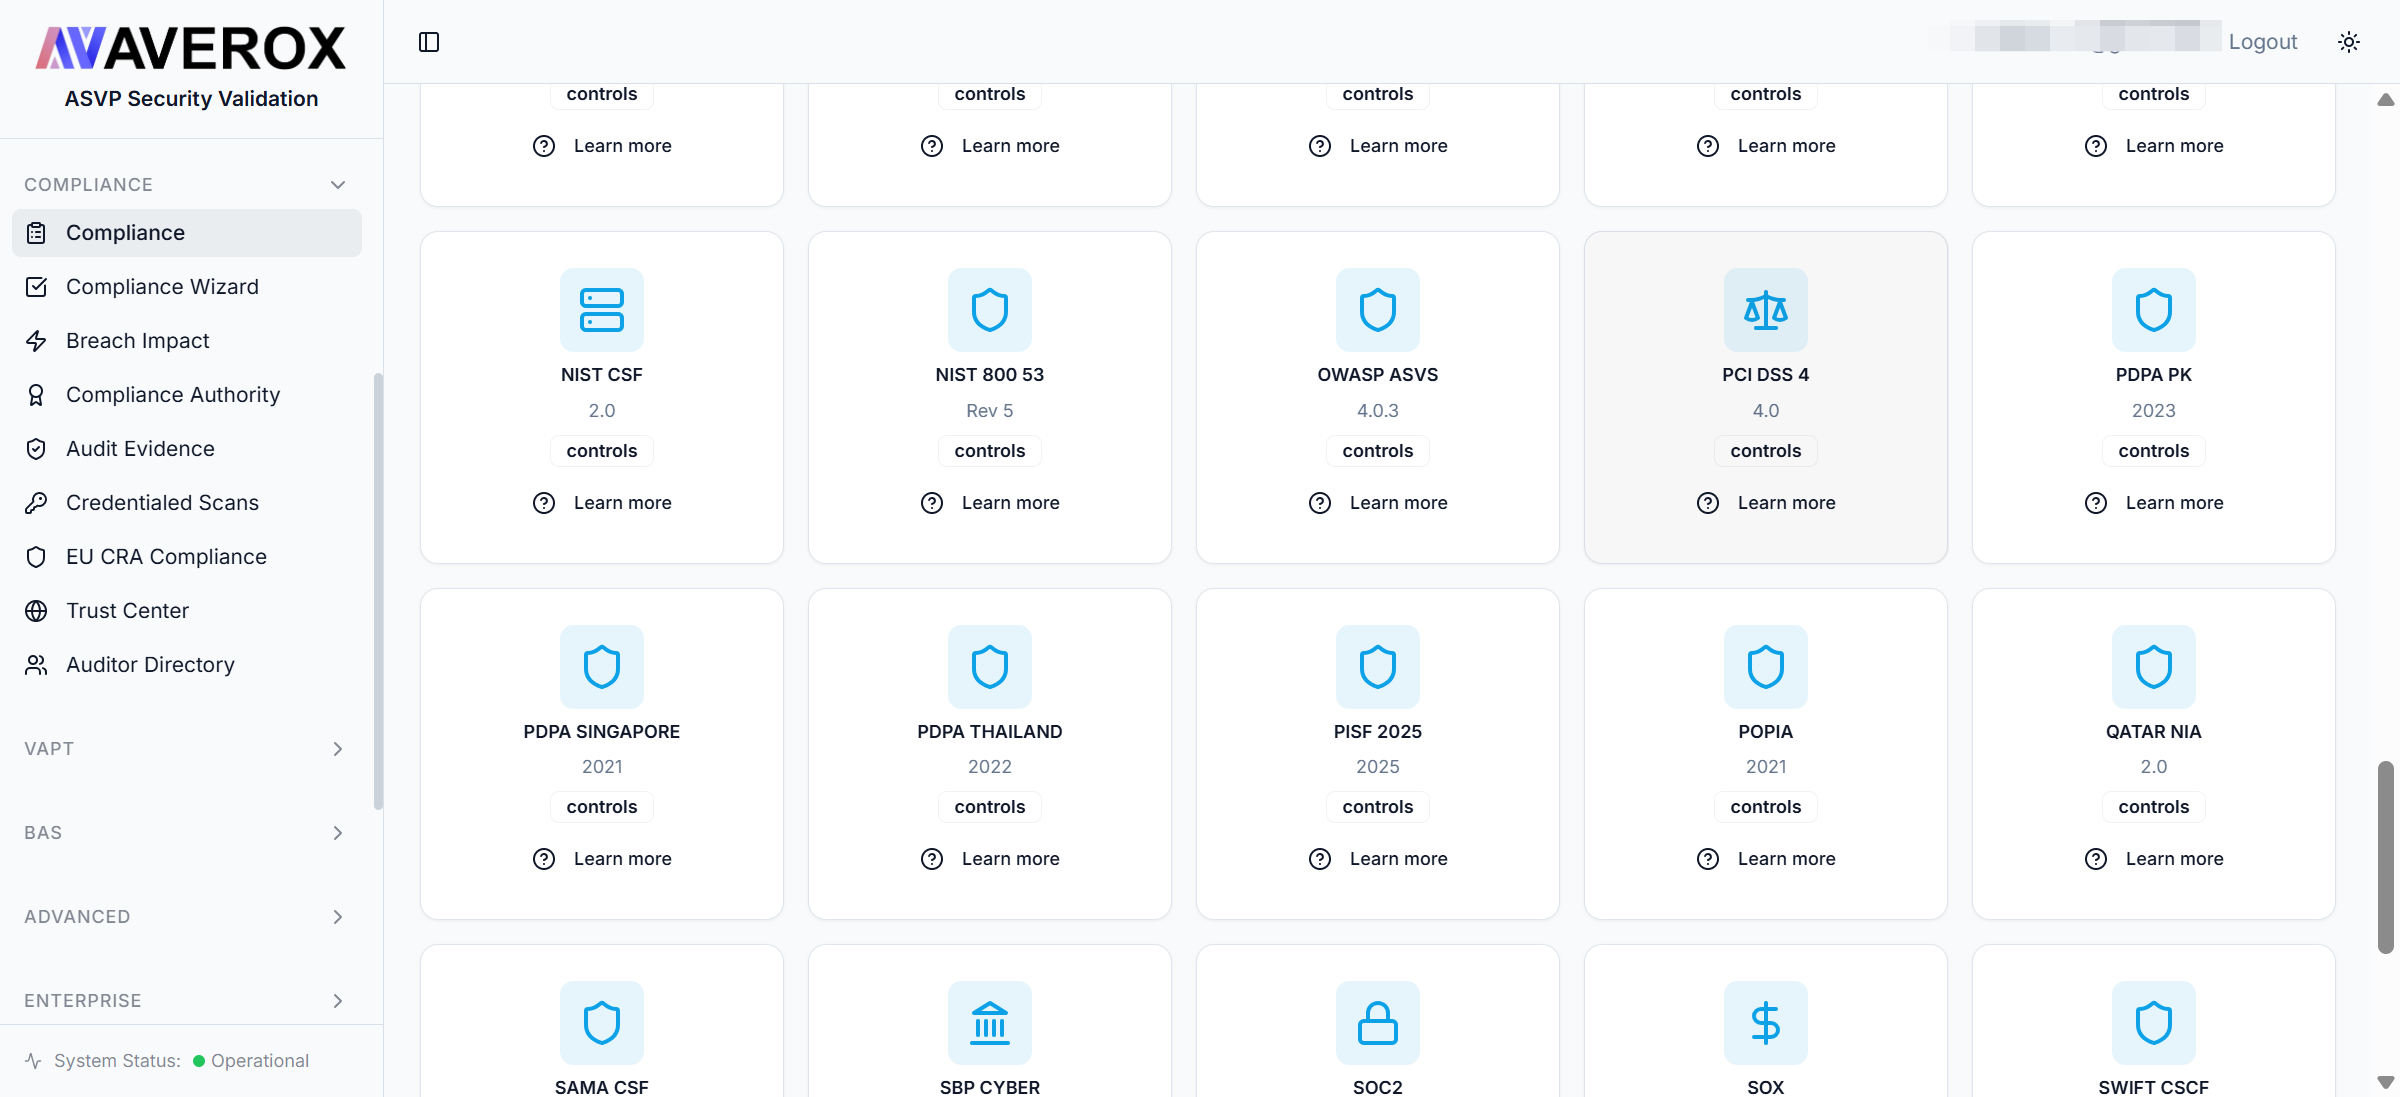Click controls badge on PCI DSS 4 card

(x=1766, y=451)
